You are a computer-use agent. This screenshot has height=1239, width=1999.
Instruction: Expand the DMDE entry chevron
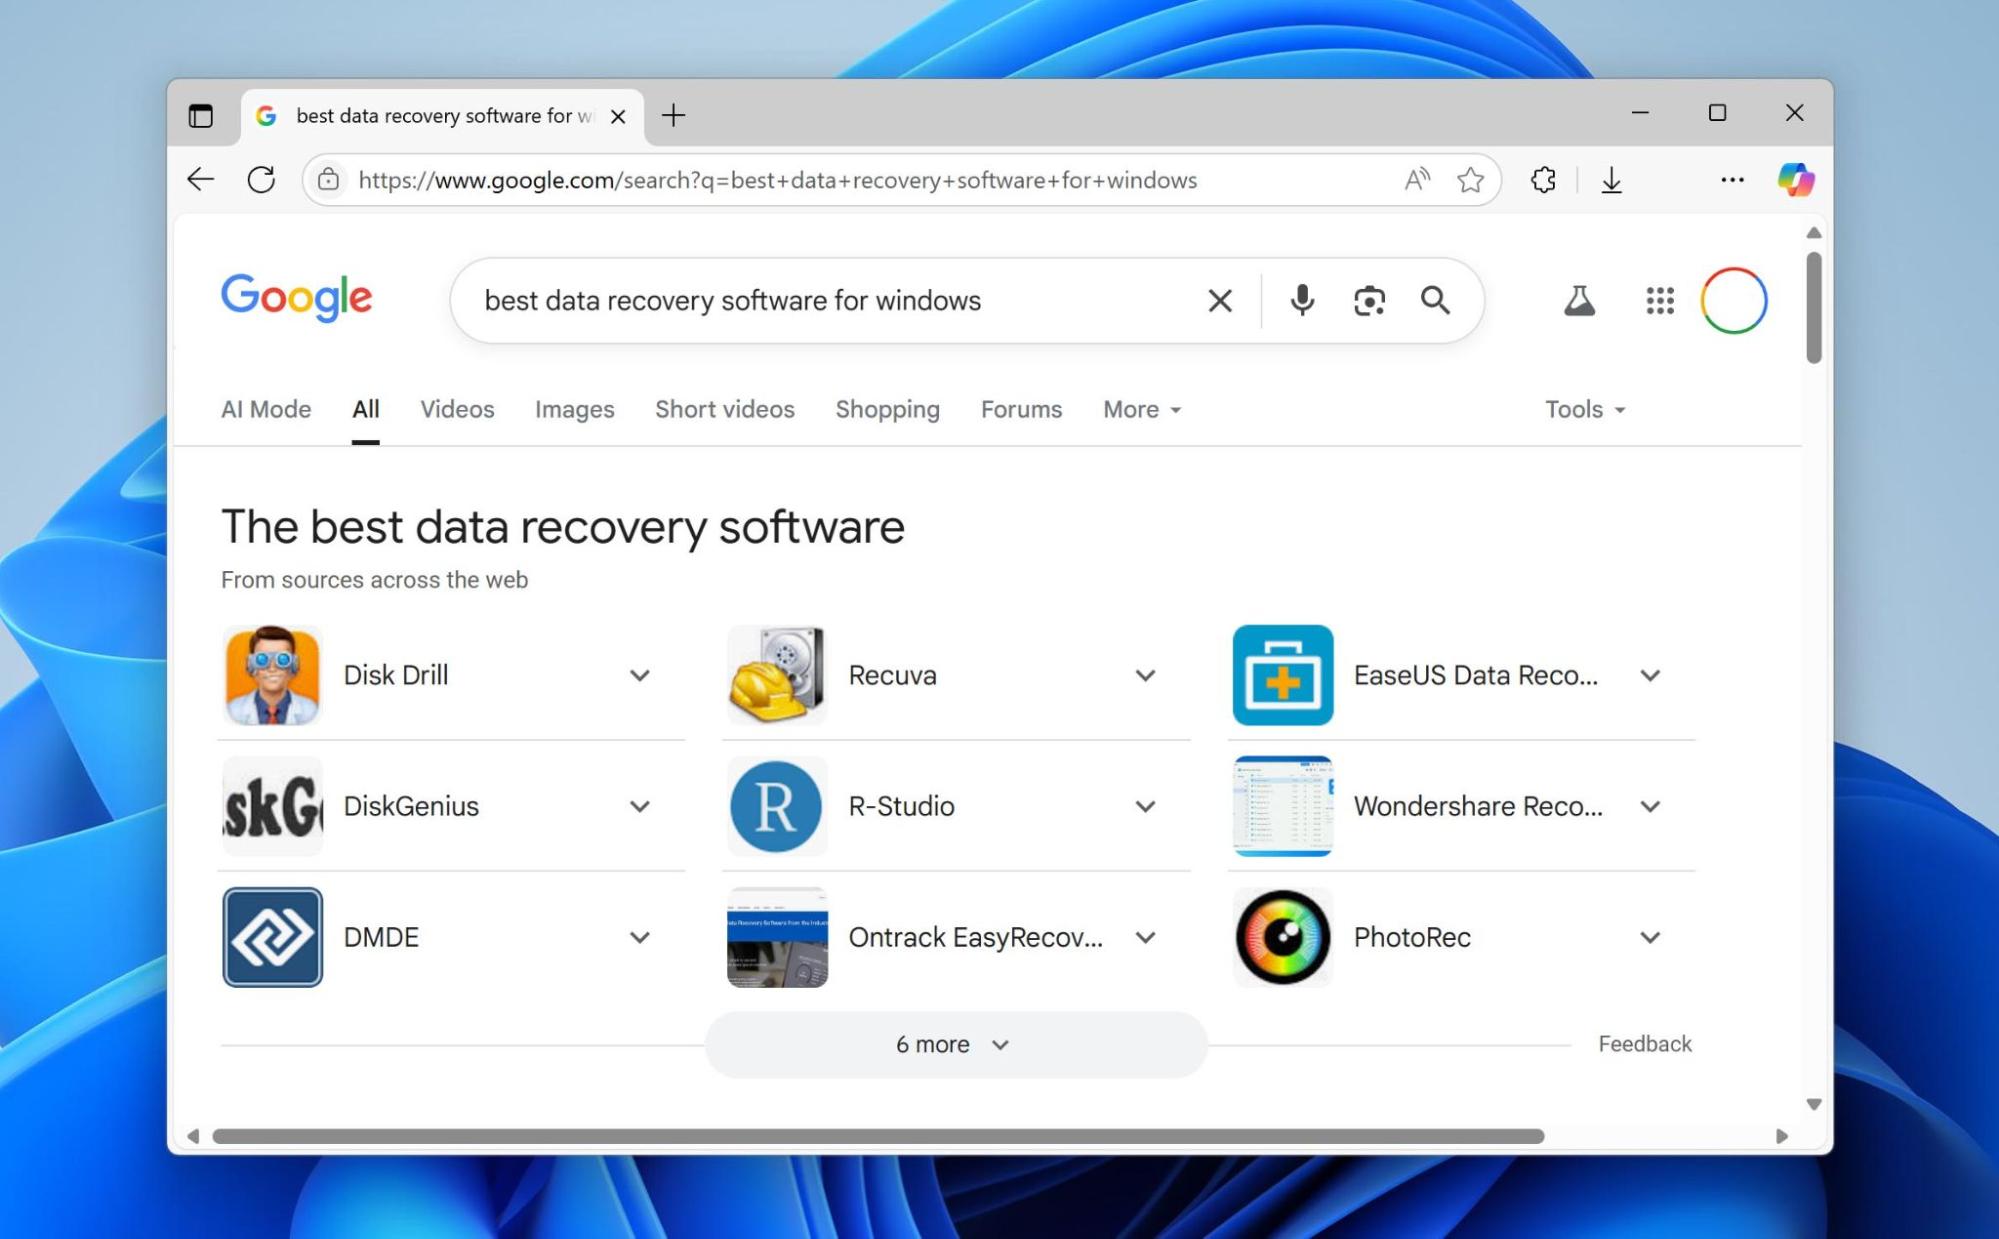(x=640, y=937)
